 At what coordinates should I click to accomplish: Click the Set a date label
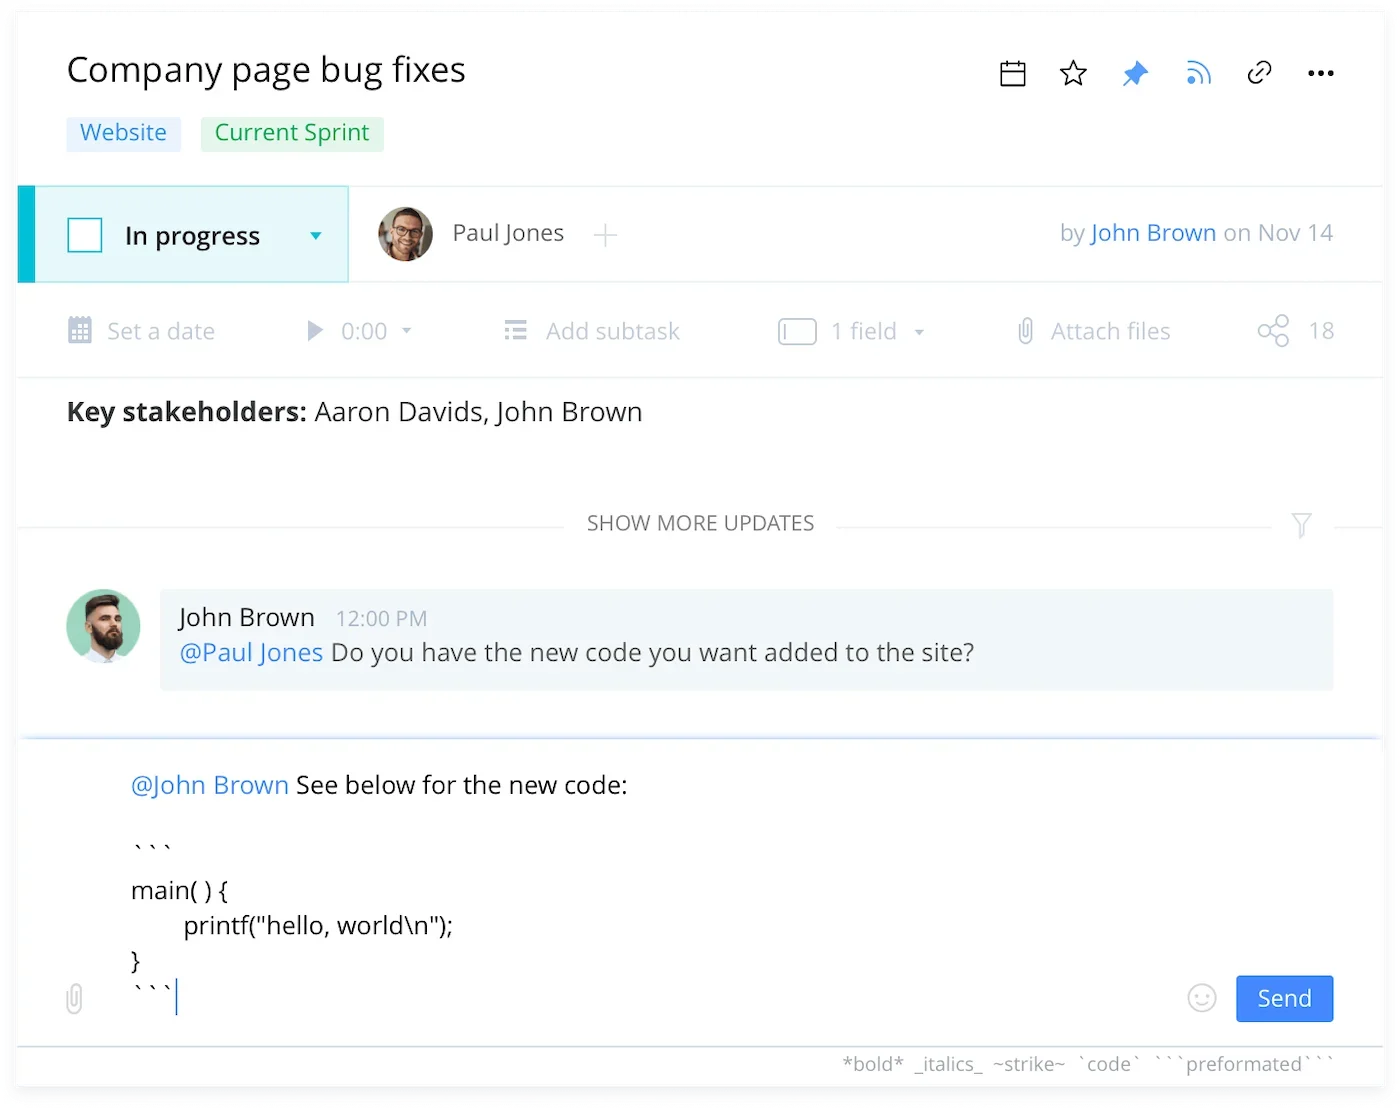click(161, 331)
